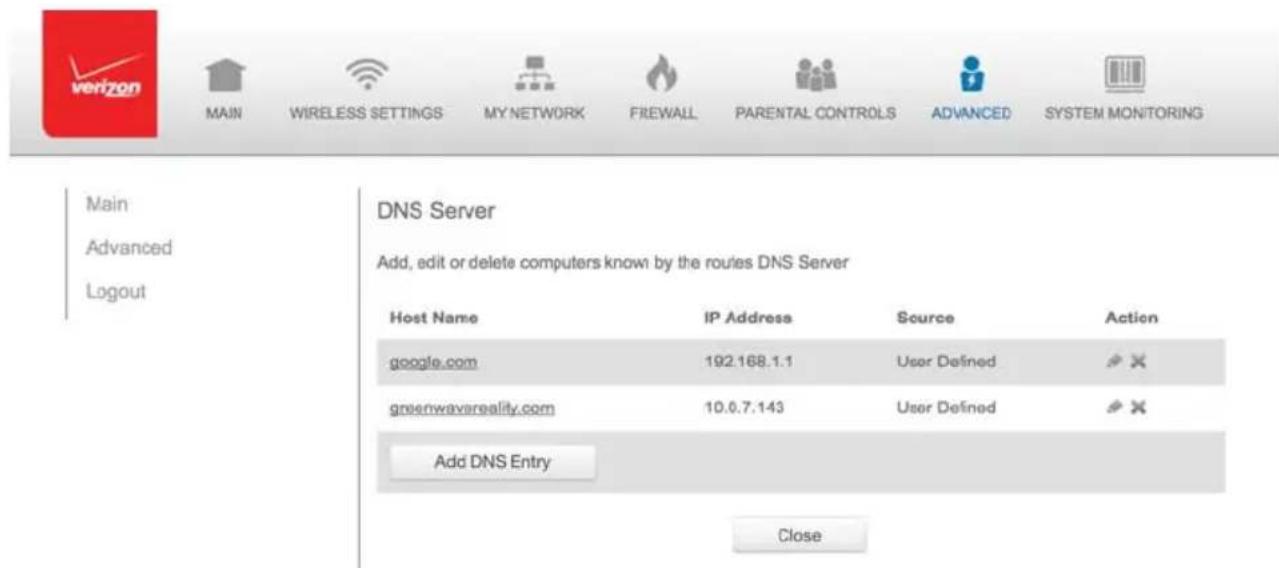Screen dimensions: 1279x568
Task: Click Advanced in the left sidebar
Action: tap(129, 247)
